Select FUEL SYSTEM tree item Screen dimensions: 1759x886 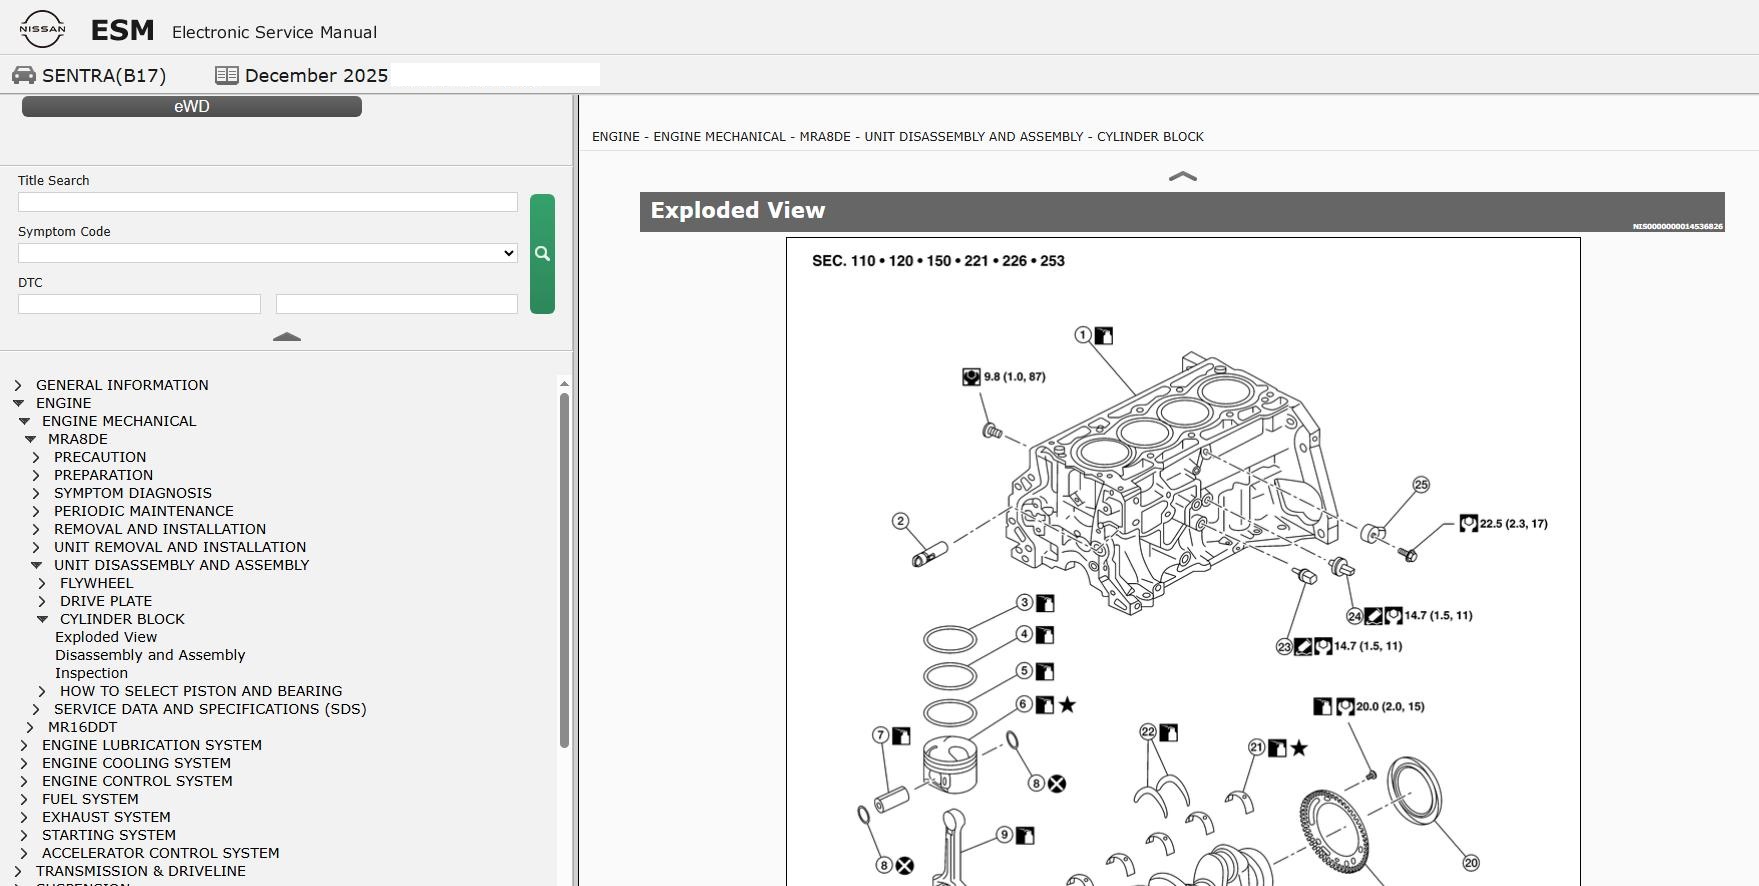point(90,799)
